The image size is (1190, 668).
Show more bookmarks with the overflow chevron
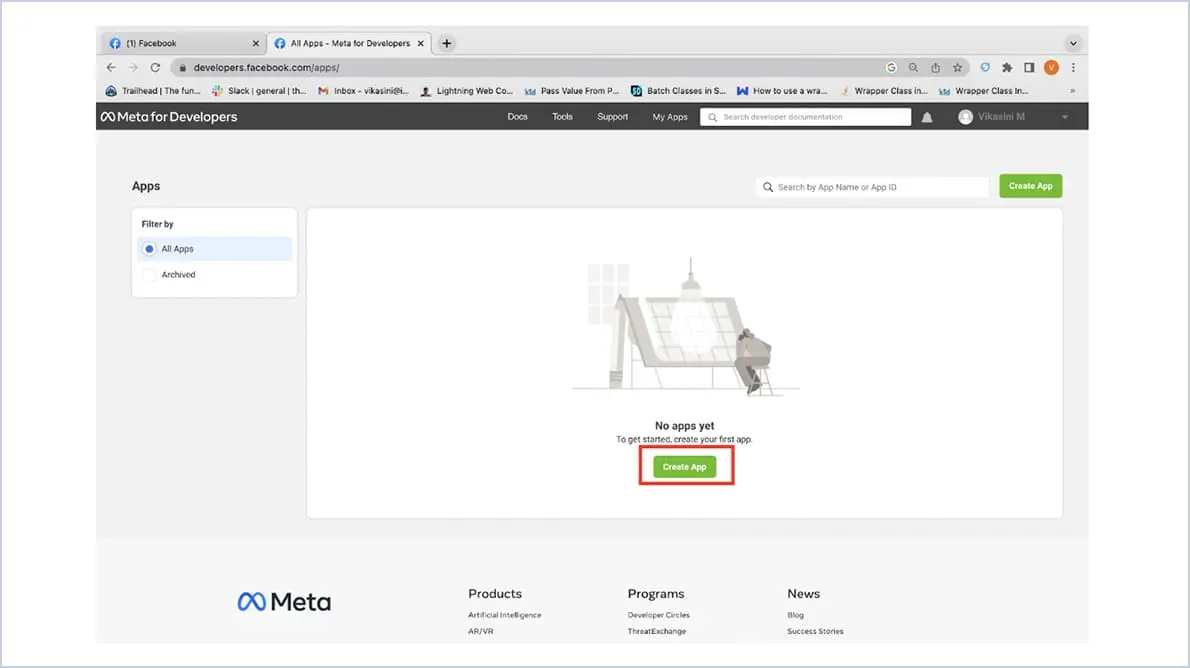[1072, 91]
